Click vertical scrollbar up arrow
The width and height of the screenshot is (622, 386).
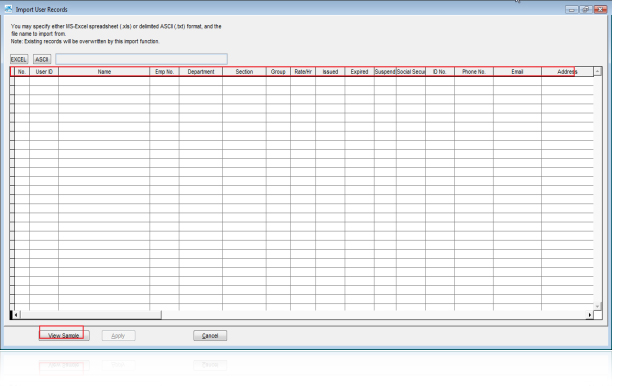click(x=597, y=71)
